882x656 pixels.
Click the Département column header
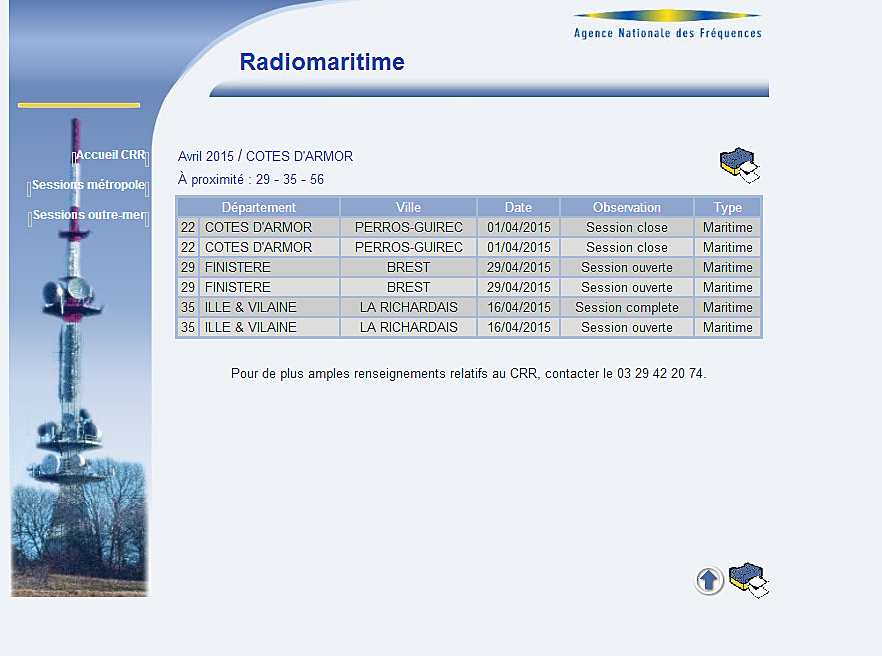[x=259, y=208]
